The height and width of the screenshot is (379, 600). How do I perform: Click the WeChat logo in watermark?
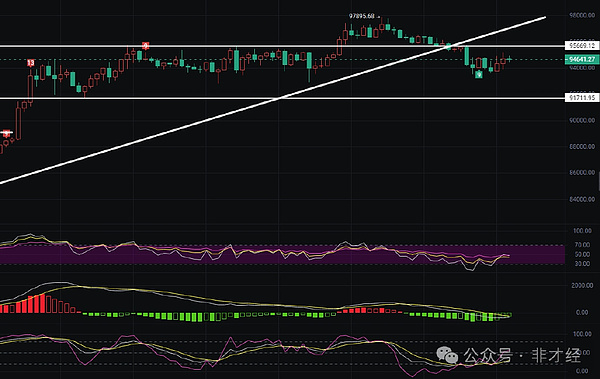[x=447, y=355]
